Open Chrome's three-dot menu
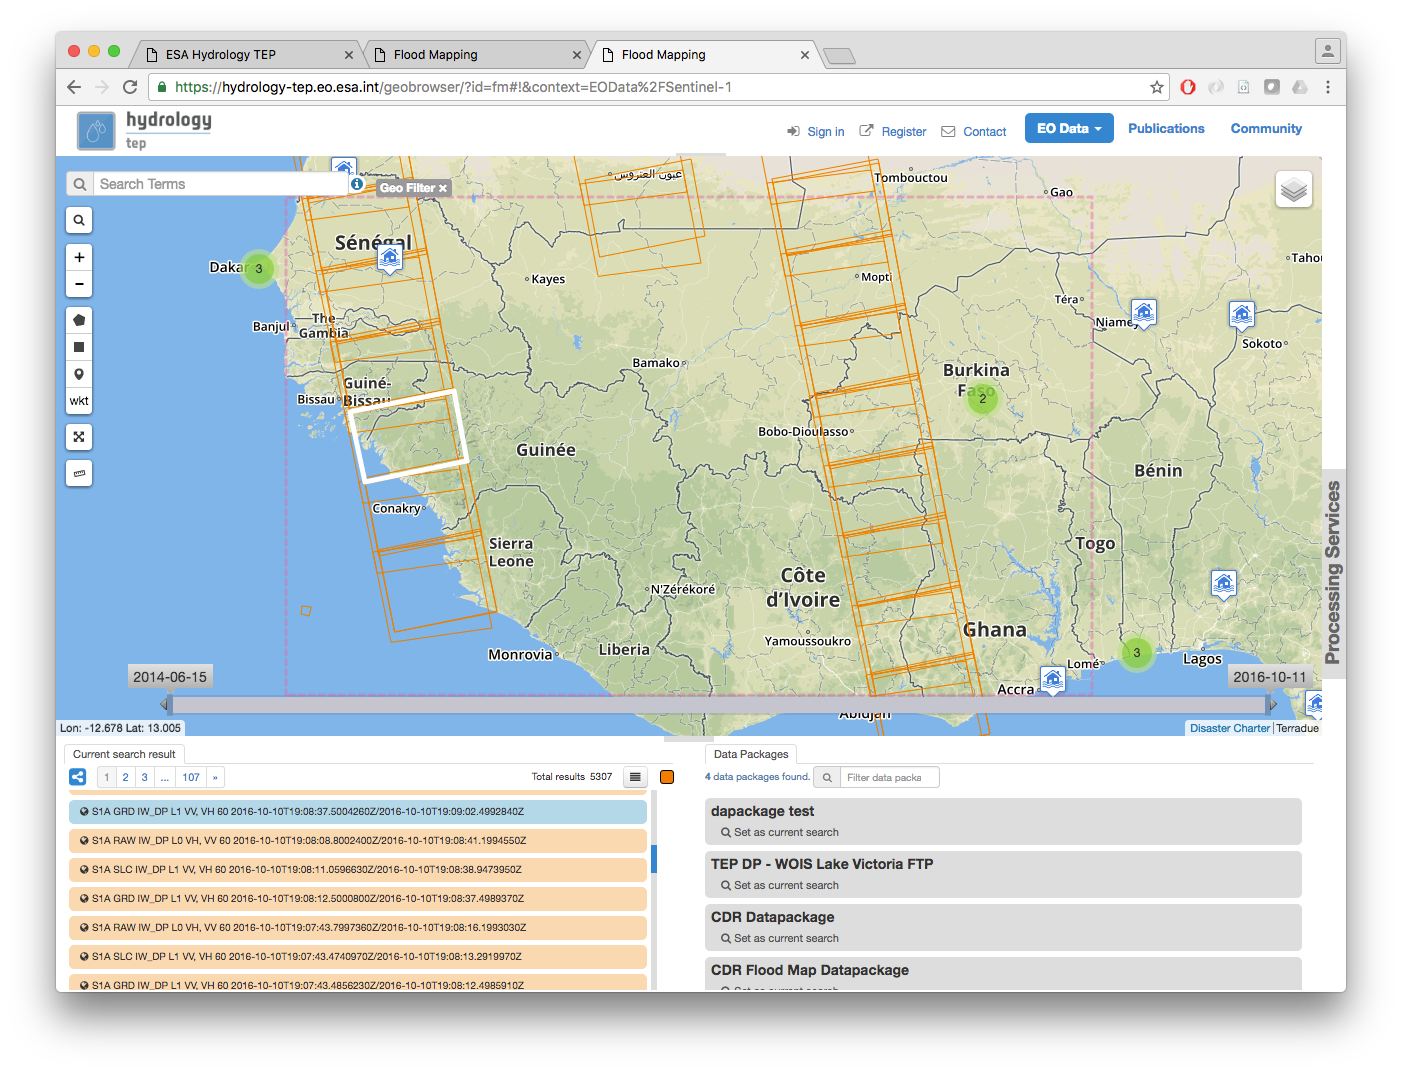 [1328, 87]
